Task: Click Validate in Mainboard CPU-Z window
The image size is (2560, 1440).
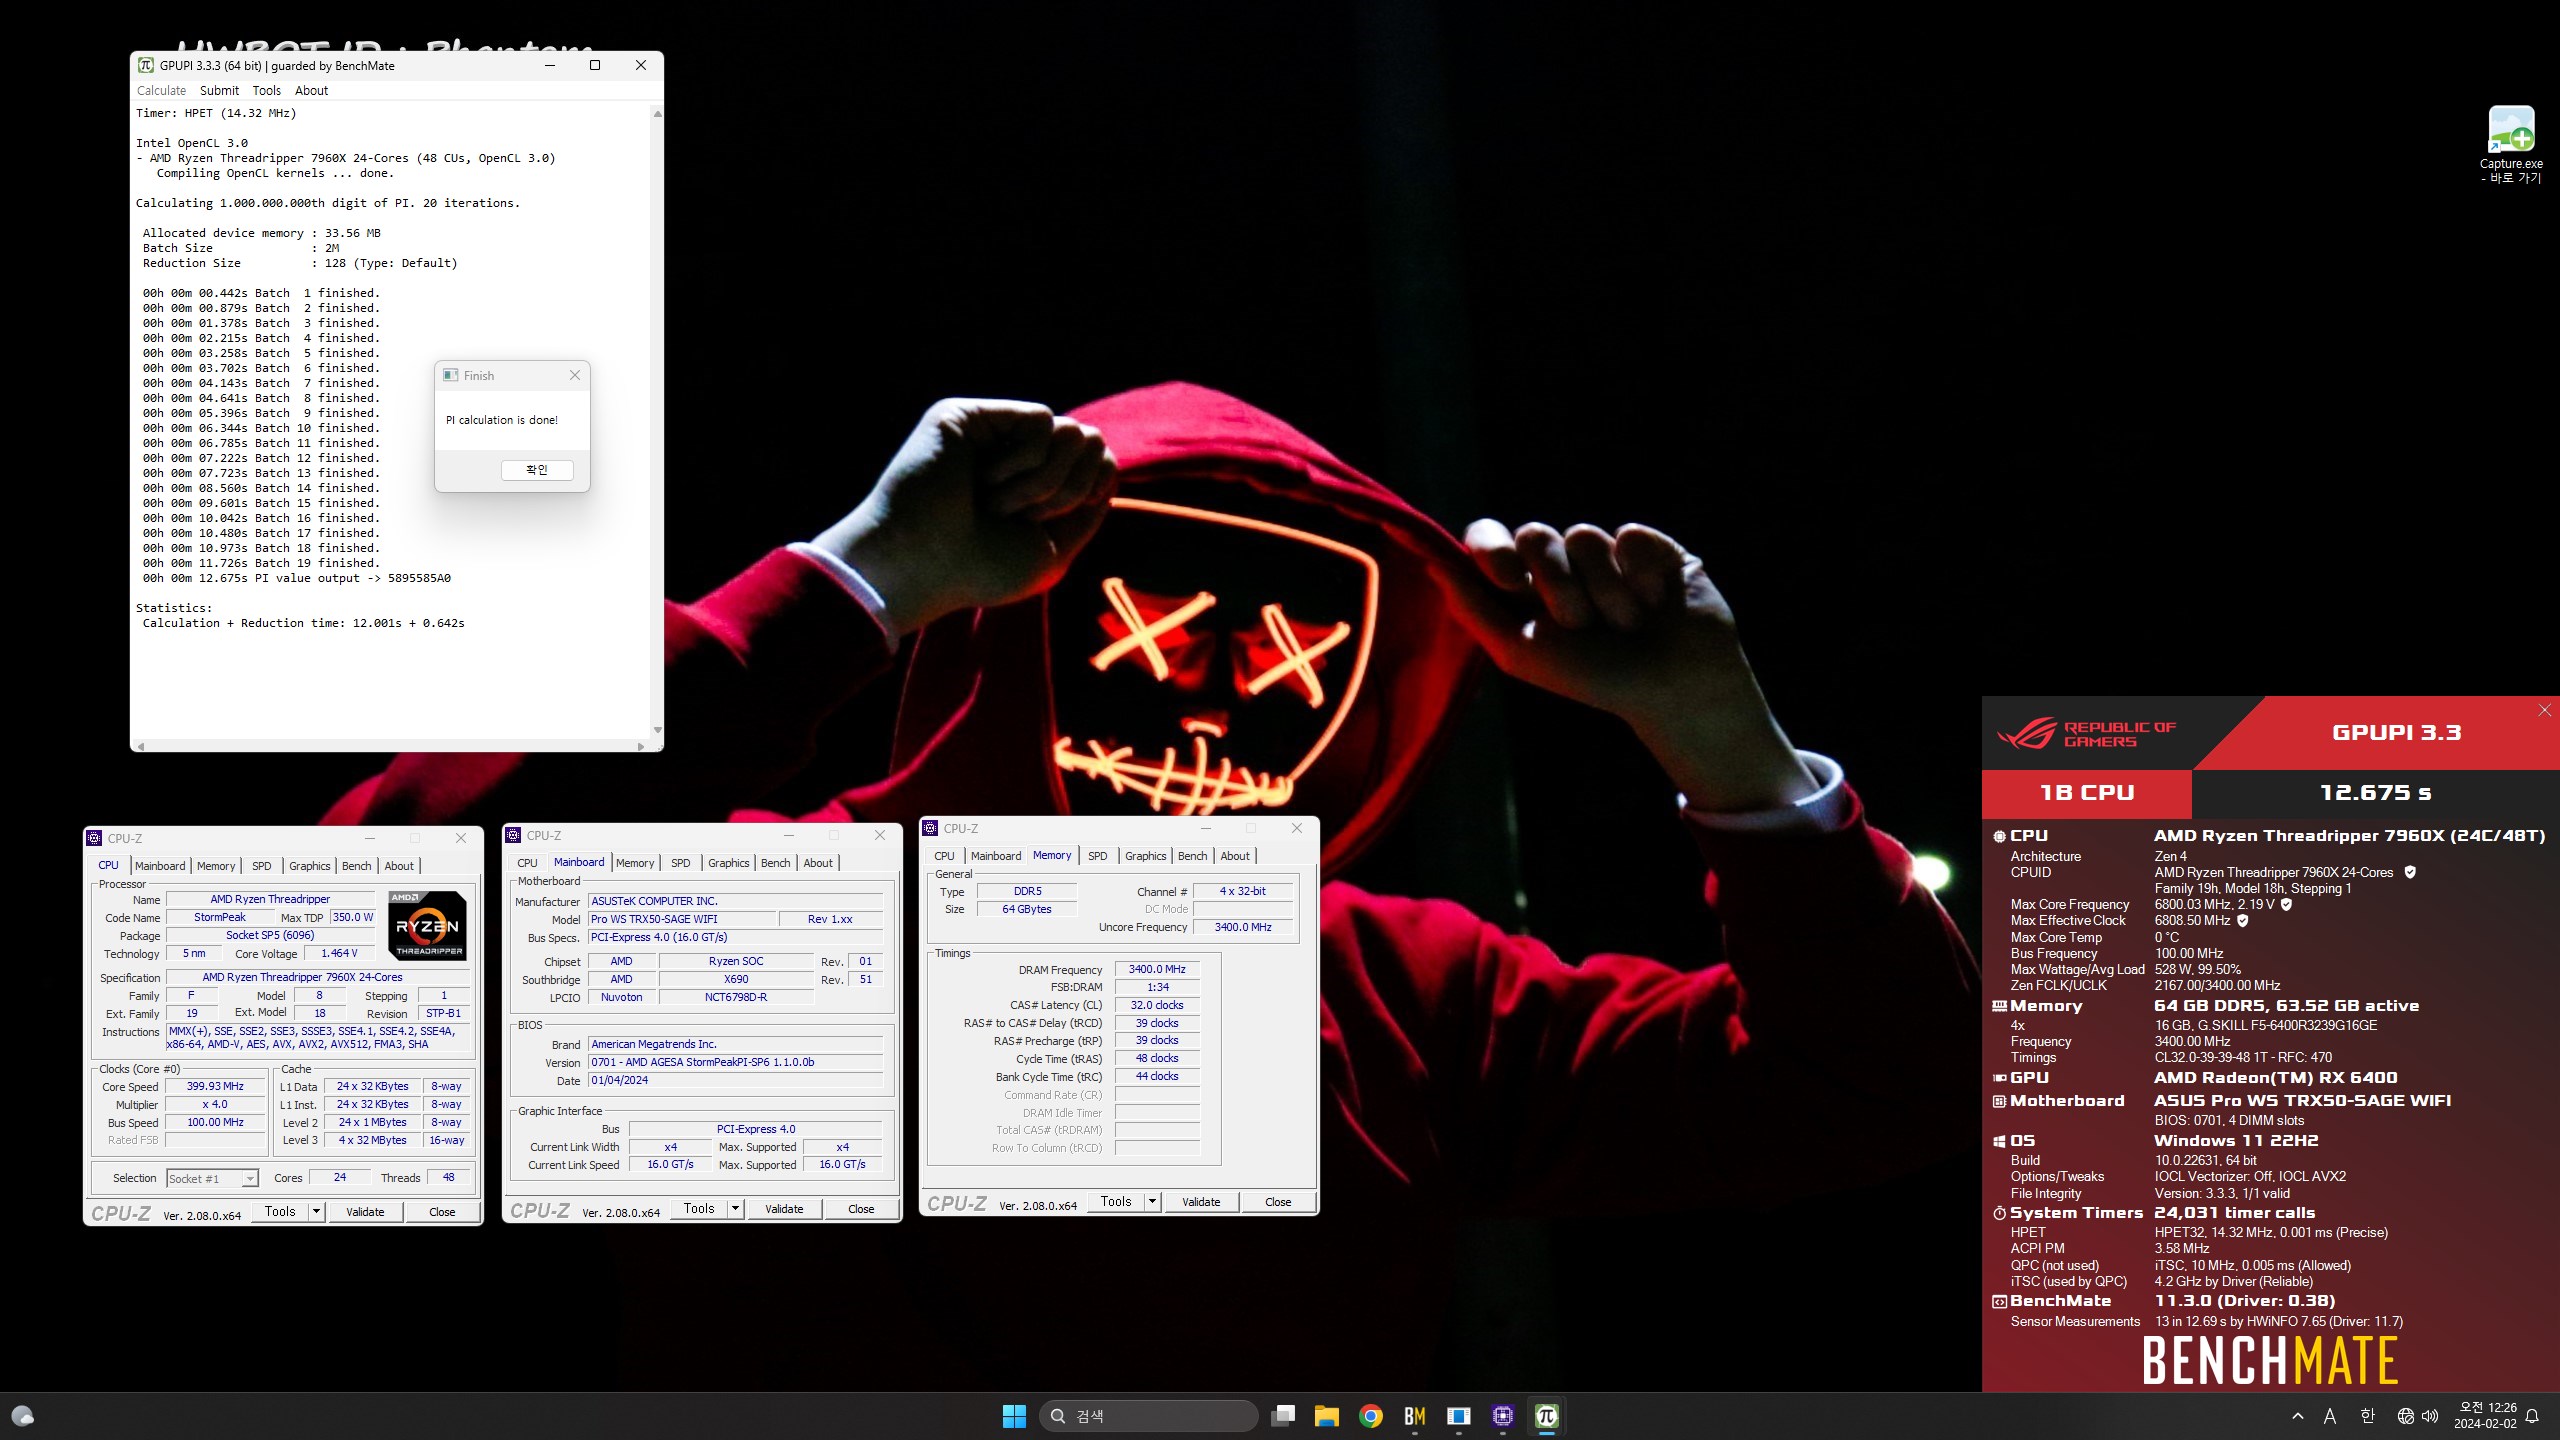Action: (784, 1209)
